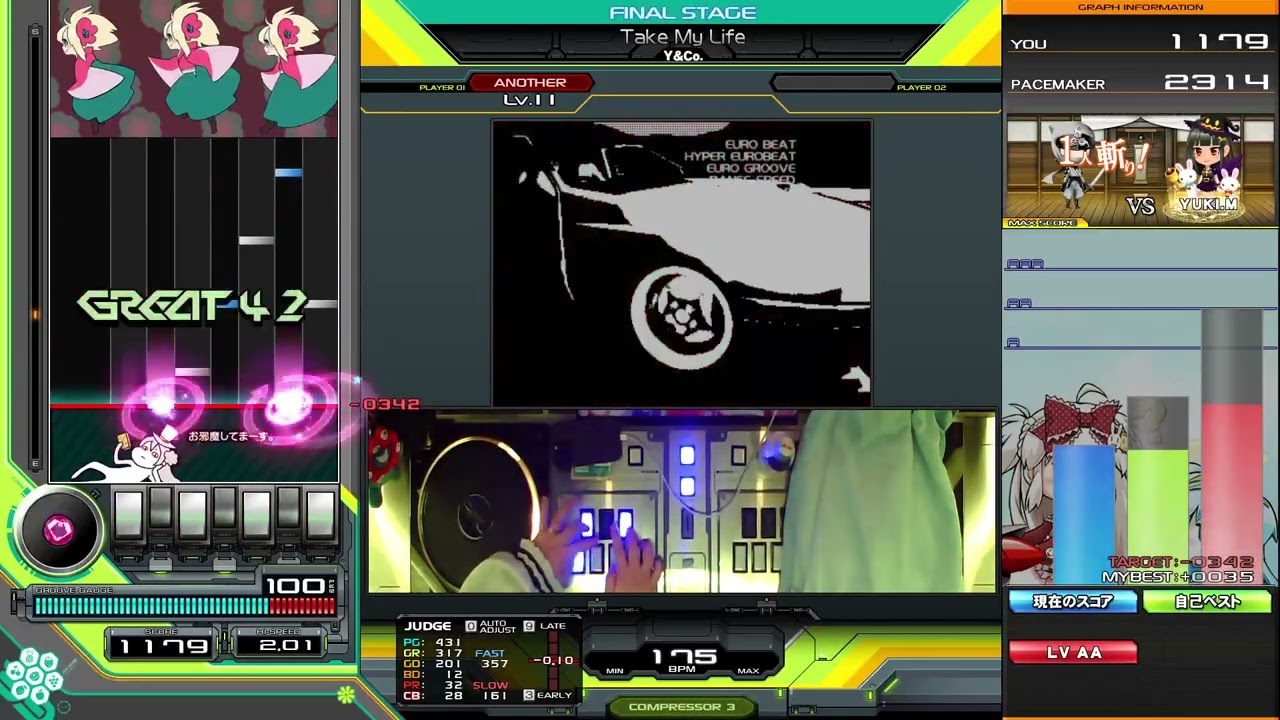The image size is (1280, 720).
Task: Click the SCORE 1179 display
Action: tap(163, 646)
